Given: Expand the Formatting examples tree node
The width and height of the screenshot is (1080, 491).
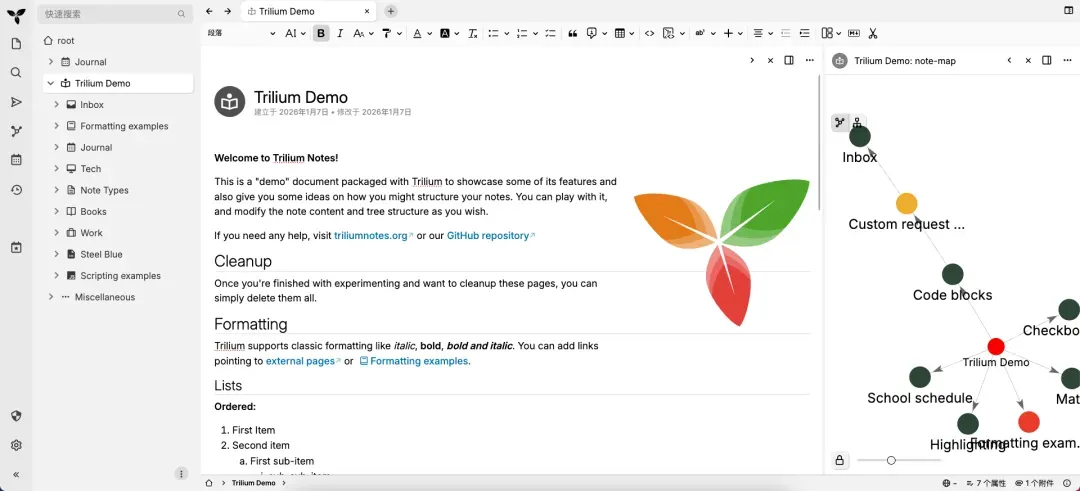Looking at the screenshot, I should [x=57, y=126].
